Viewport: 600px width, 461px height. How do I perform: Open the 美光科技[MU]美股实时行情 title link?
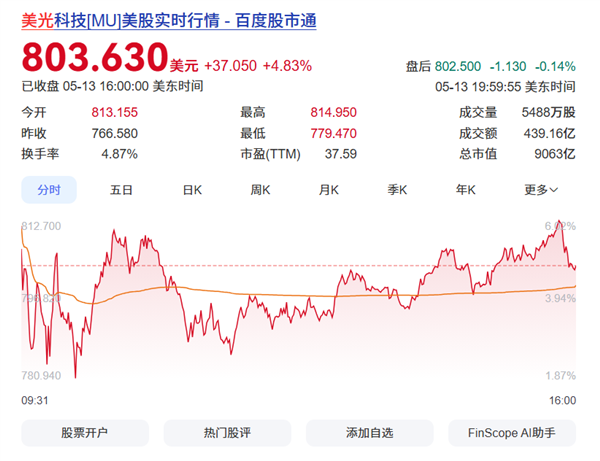169,21
